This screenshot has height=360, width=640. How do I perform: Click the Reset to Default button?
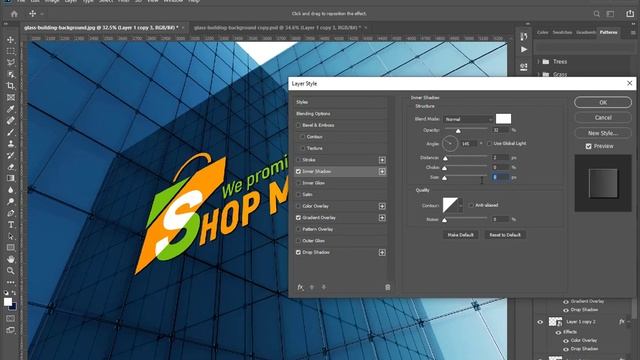click(505, 235)
